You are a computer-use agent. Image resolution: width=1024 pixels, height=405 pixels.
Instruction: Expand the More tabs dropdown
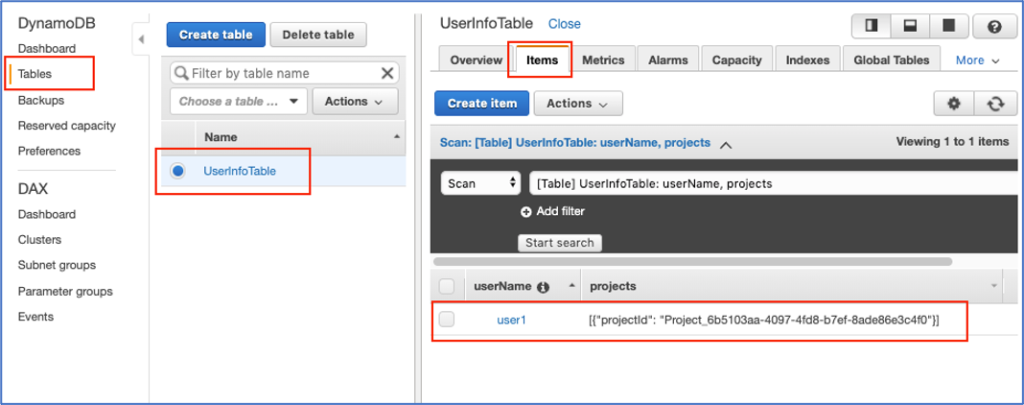(978, 60)
